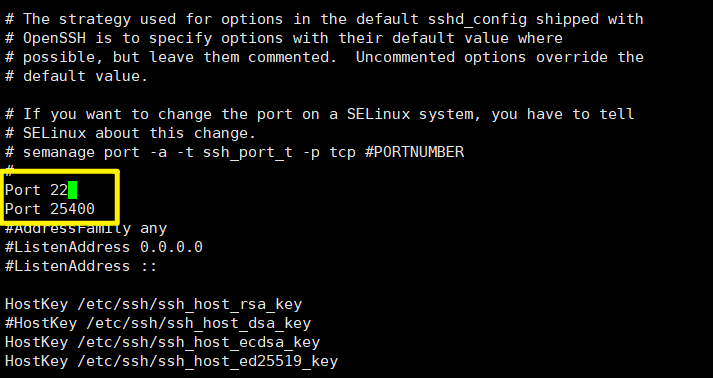The width and height of the screenshot is (713, 378).
Task: Click the 'SELinux about this change' comment line
Action: (x=131, y=133)
